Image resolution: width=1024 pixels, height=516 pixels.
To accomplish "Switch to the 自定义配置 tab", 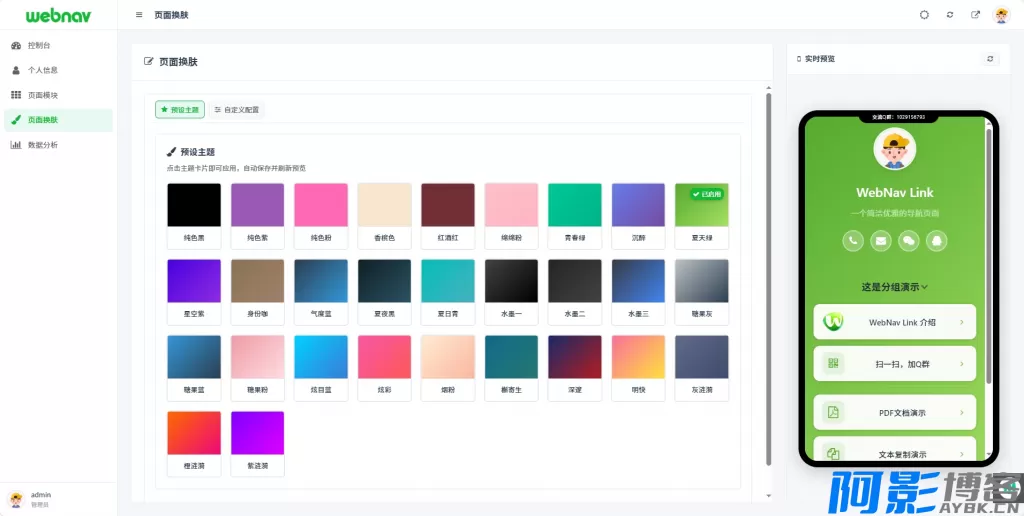I will click(237, 110).
